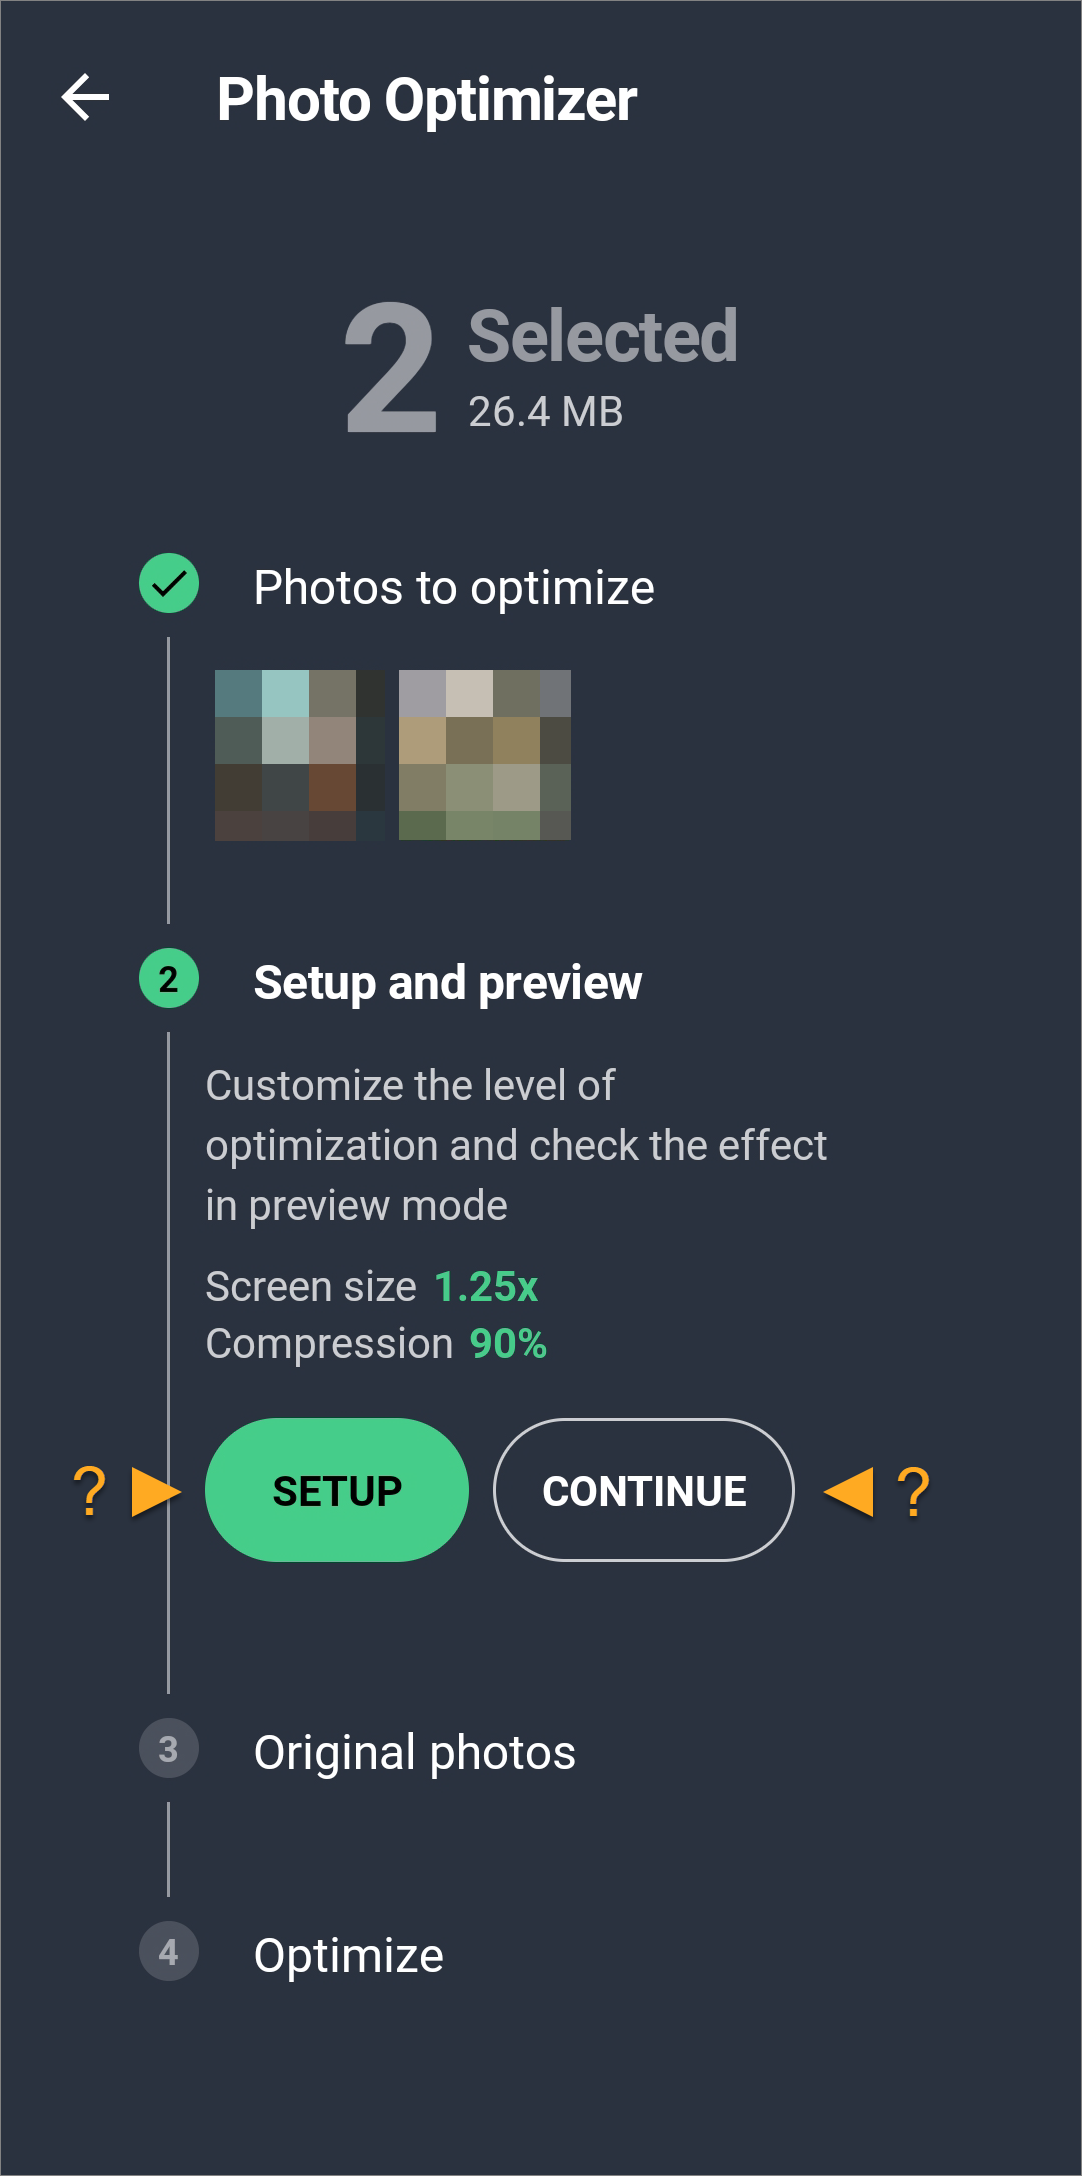Expand the Optimize step
Image resolution: width=1082 pixels, height=2176 pixels.
pos(348,1955)
